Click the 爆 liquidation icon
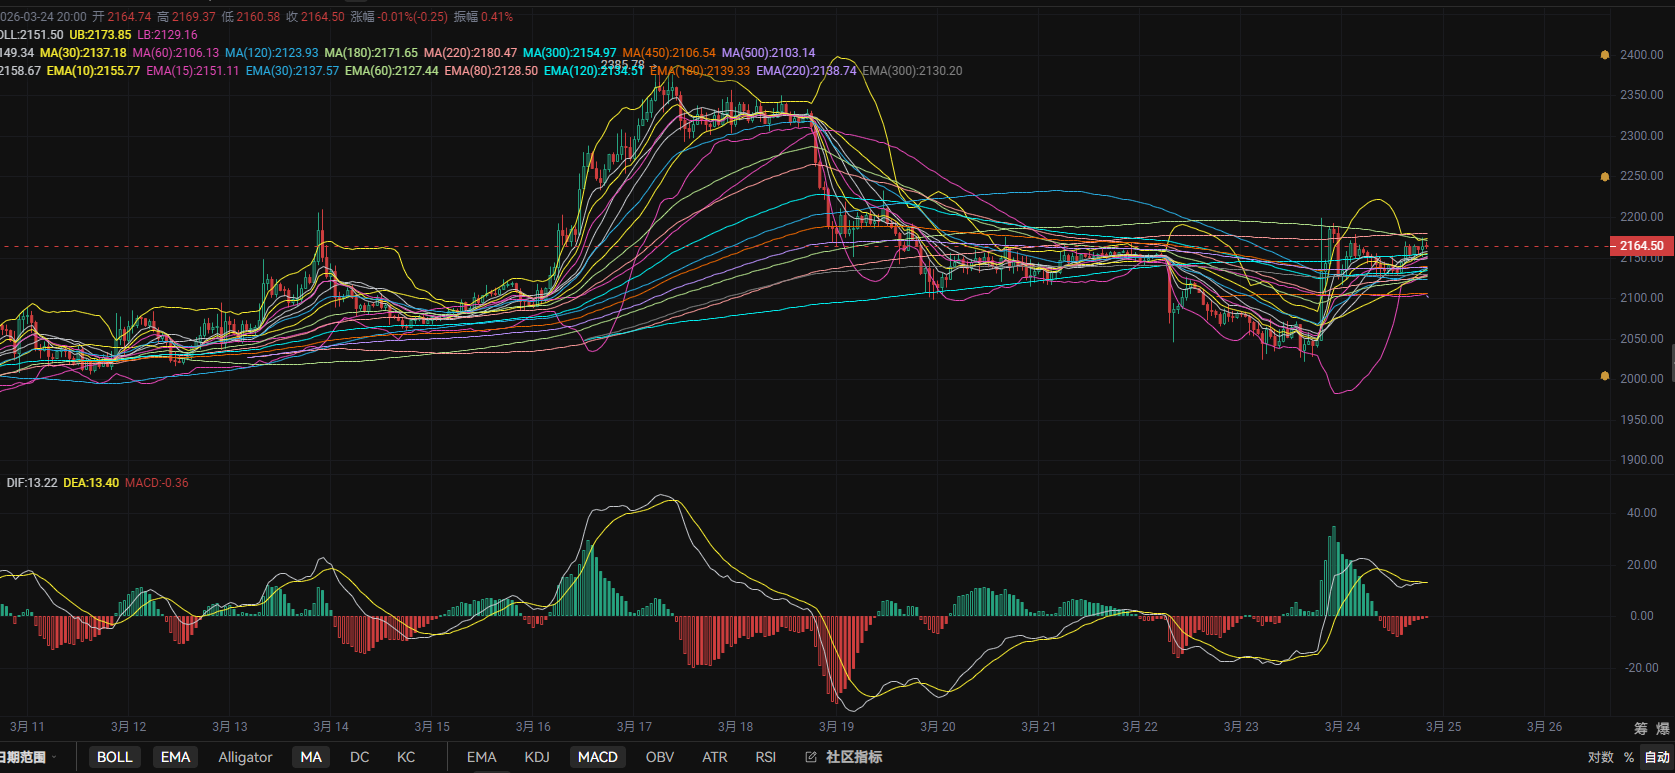This screenshot has height=773, width=1675. 1662,728
